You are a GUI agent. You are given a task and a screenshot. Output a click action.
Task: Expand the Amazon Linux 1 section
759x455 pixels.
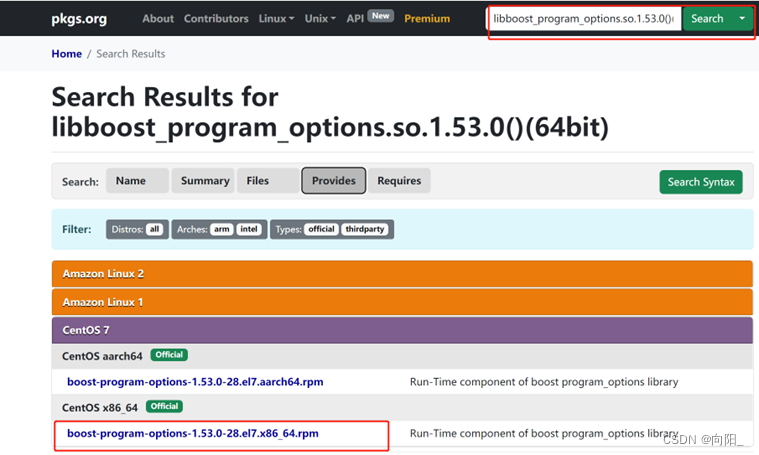[402, 302]
